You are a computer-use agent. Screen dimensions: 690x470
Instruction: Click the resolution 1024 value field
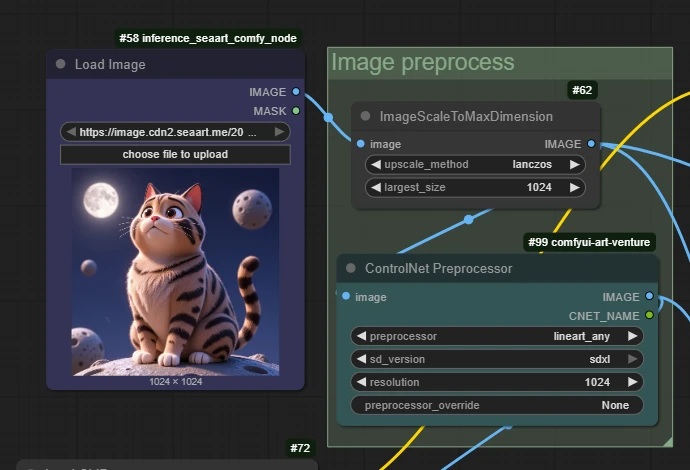pos(497,382)
